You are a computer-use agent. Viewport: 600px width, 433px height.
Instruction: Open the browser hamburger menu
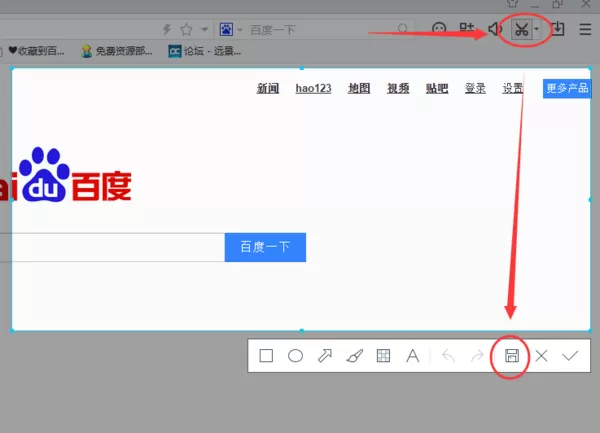[585, 29]
